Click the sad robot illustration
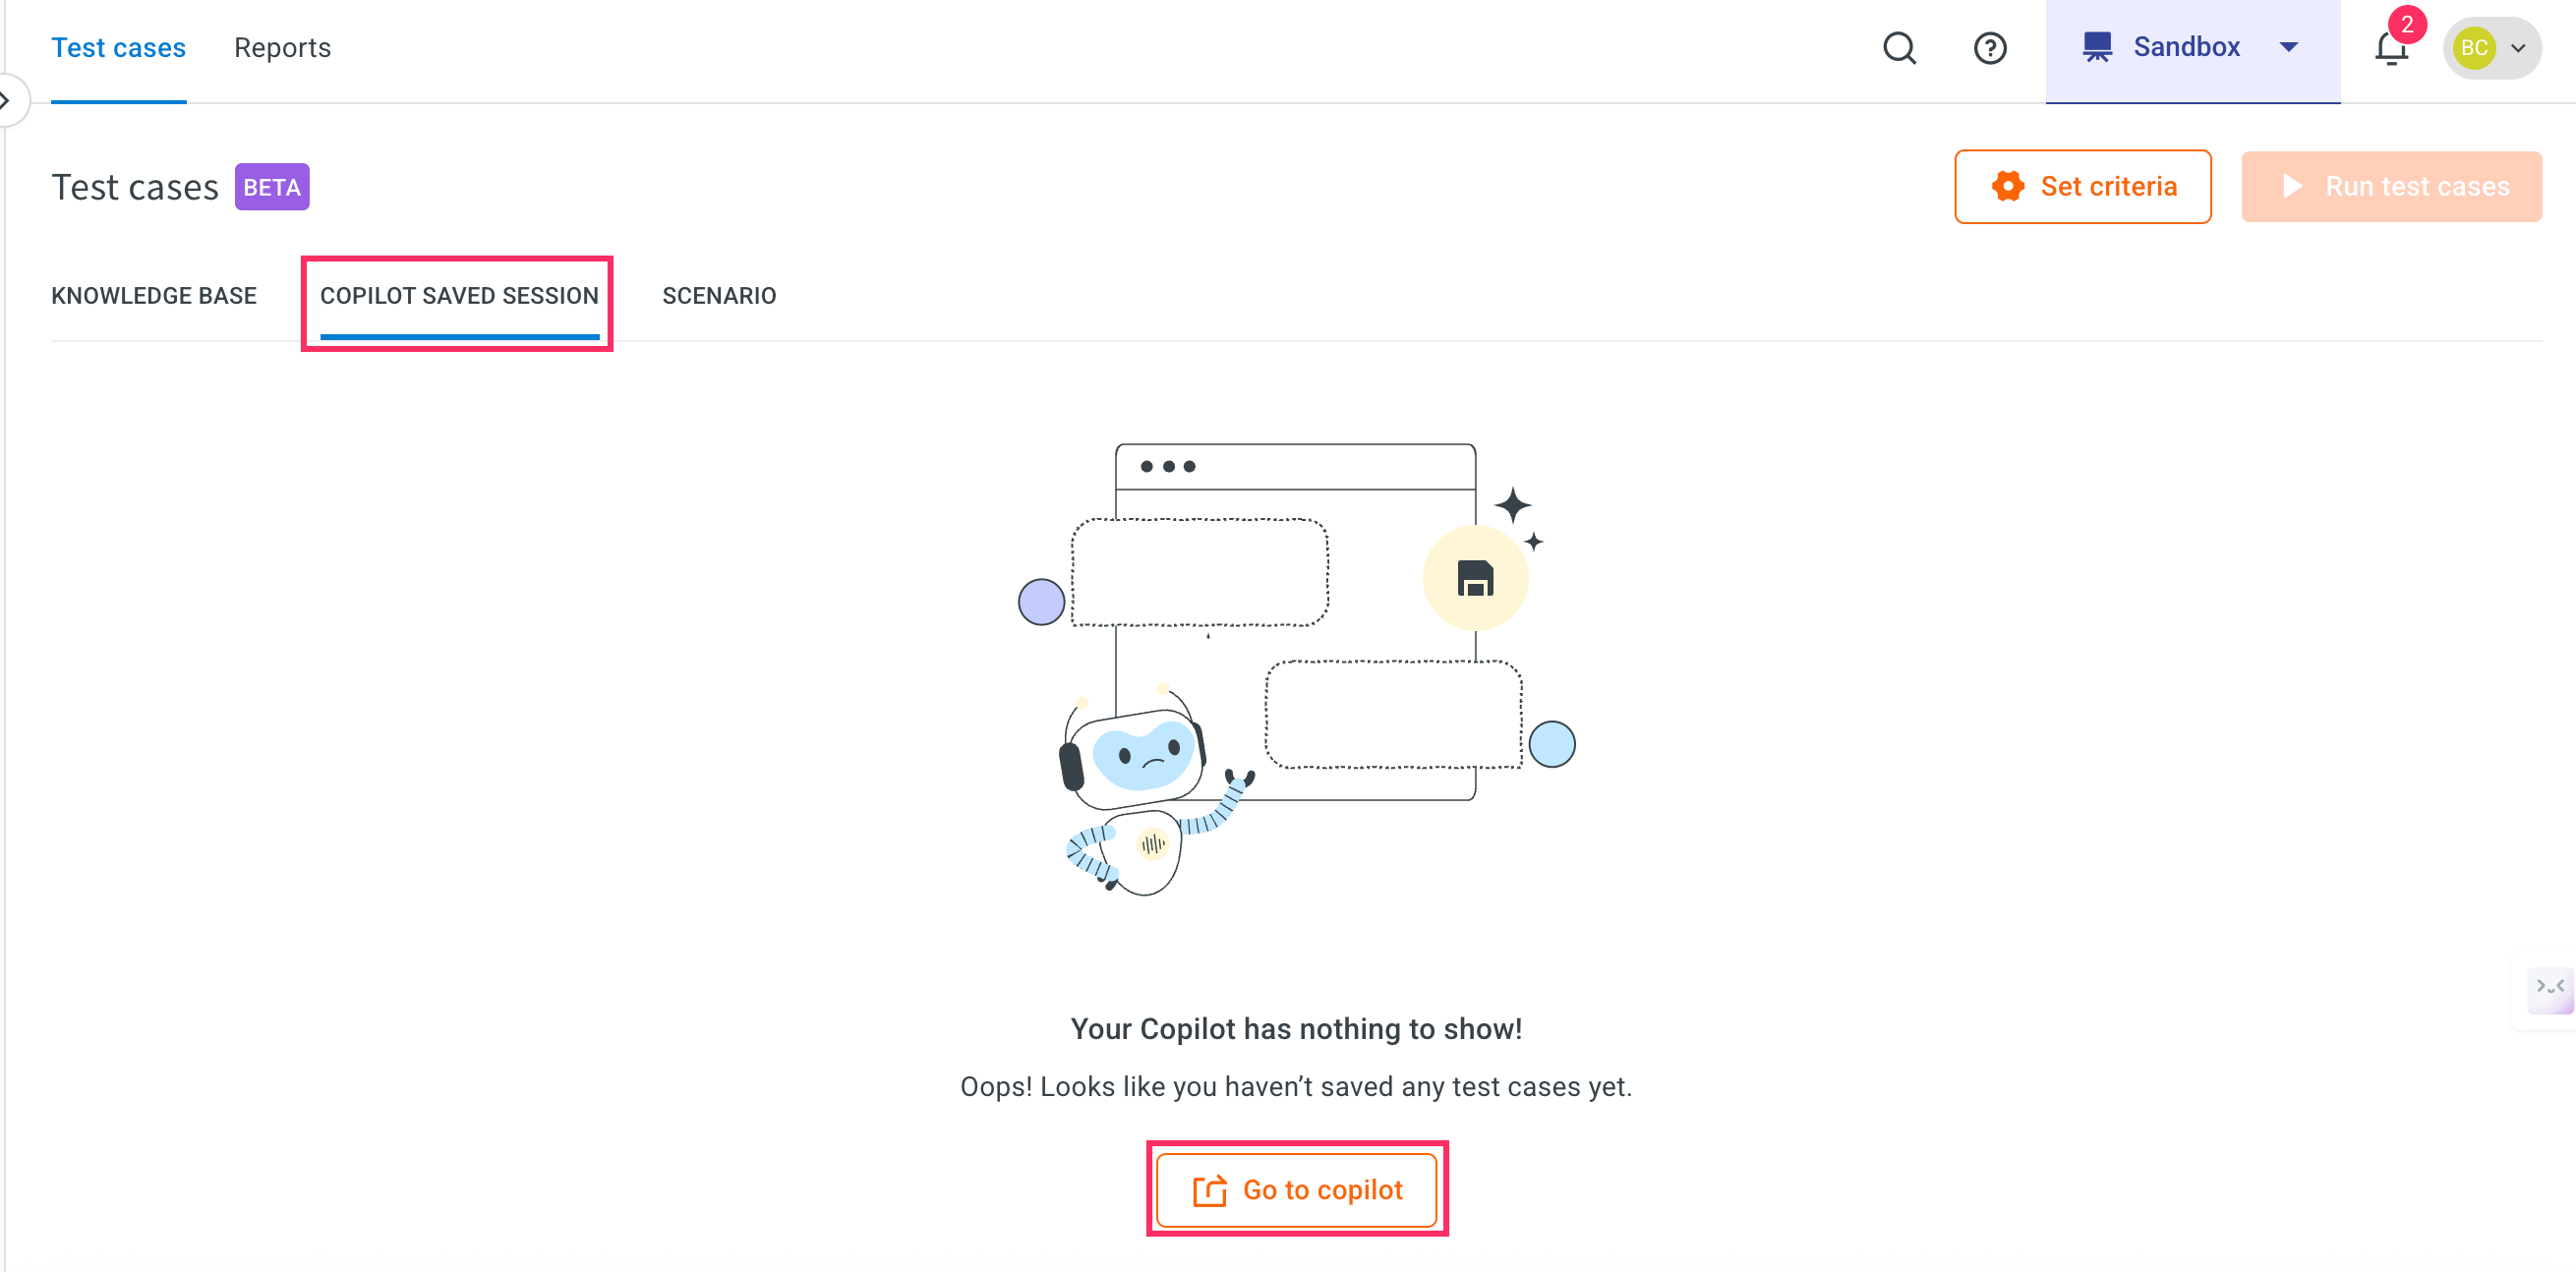 click(x=1150, y=790)
